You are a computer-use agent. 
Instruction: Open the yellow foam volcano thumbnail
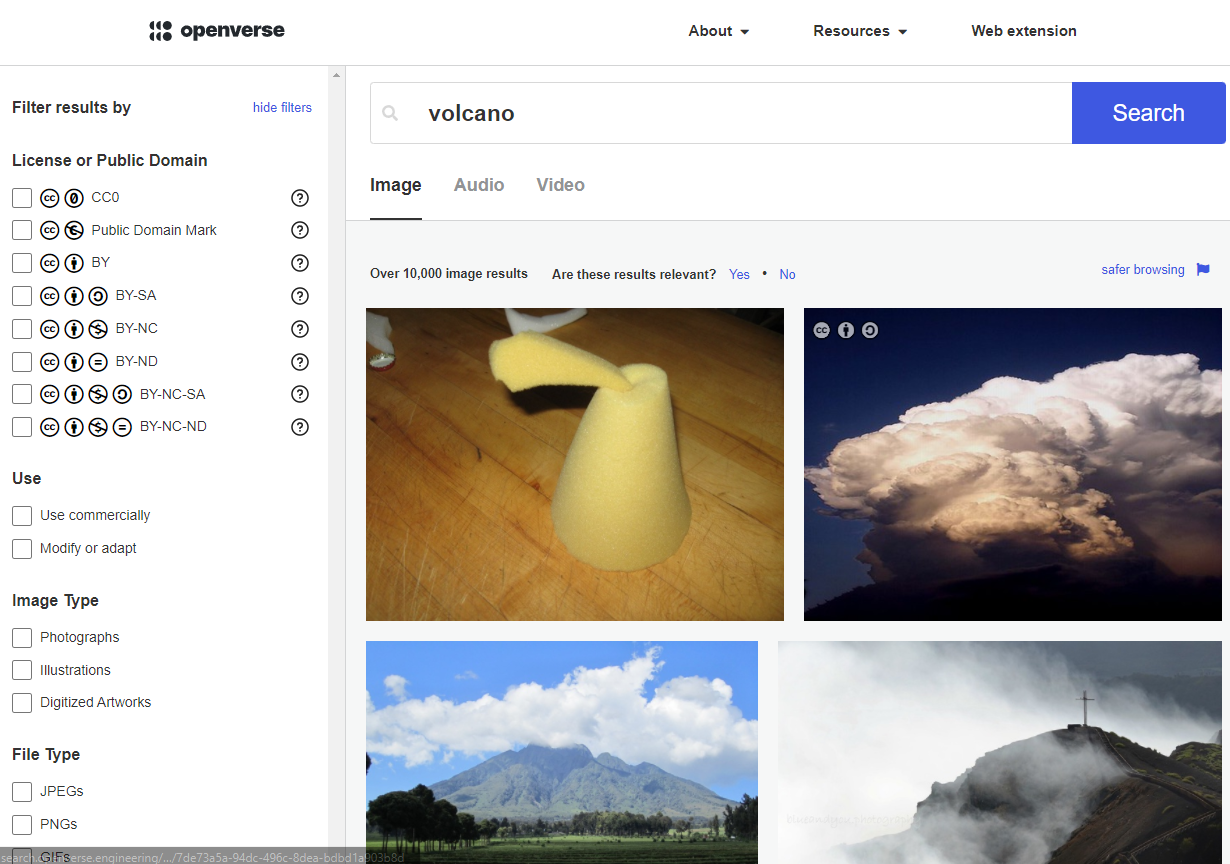point(575,463)
